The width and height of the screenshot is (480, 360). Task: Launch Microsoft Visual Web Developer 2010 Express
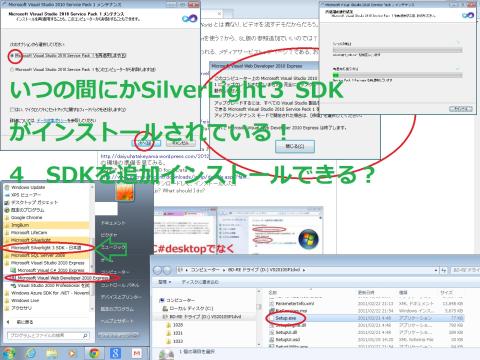coord(60,278)
